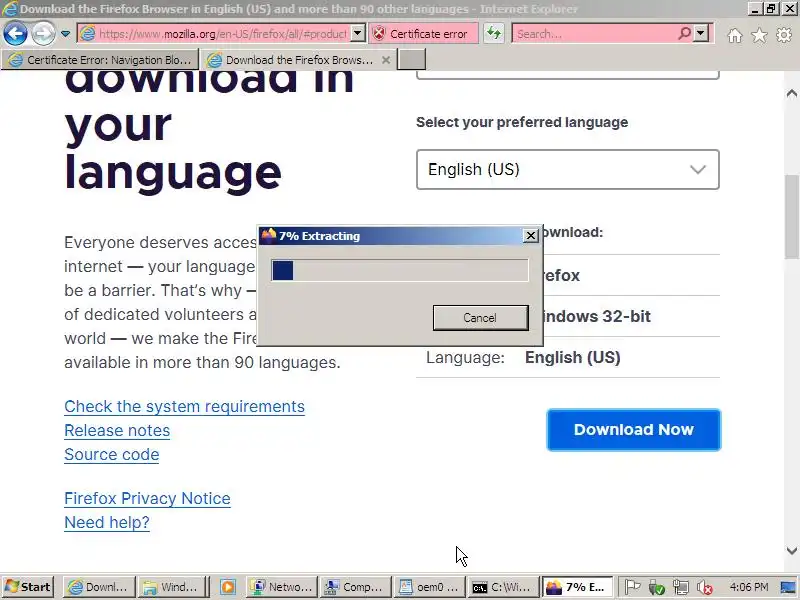Click Show desktop button in tray
This screenshot has height=600, width=800.
click(789, 588)
